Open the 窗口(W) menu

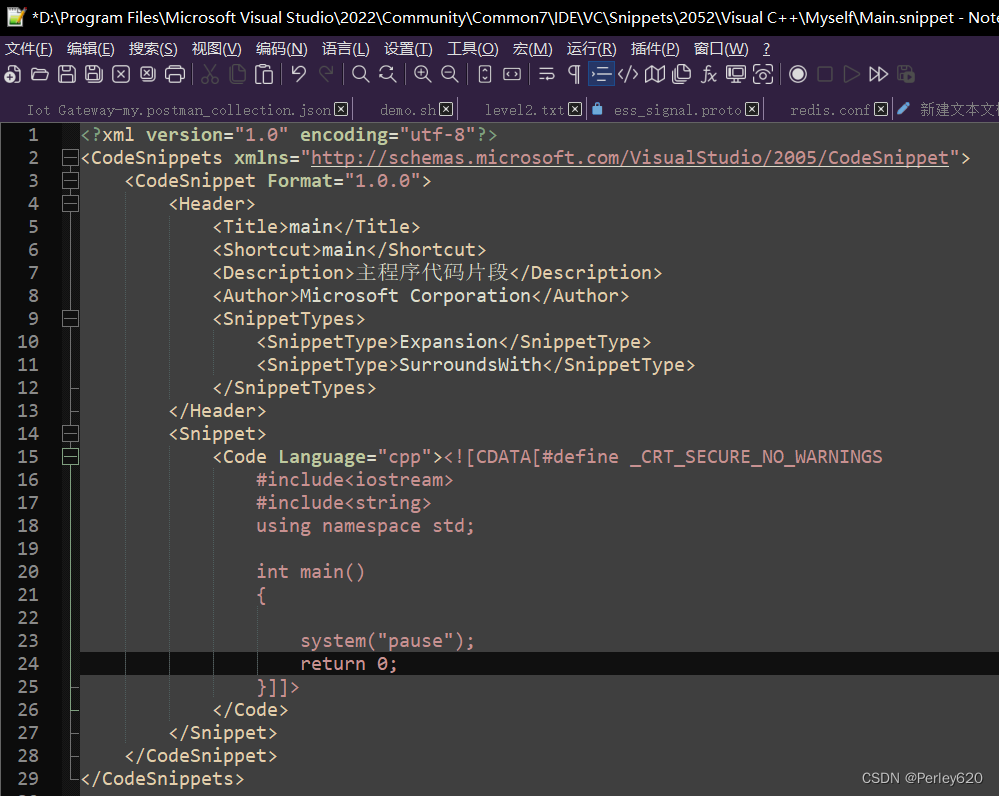[x=721, y=48]
